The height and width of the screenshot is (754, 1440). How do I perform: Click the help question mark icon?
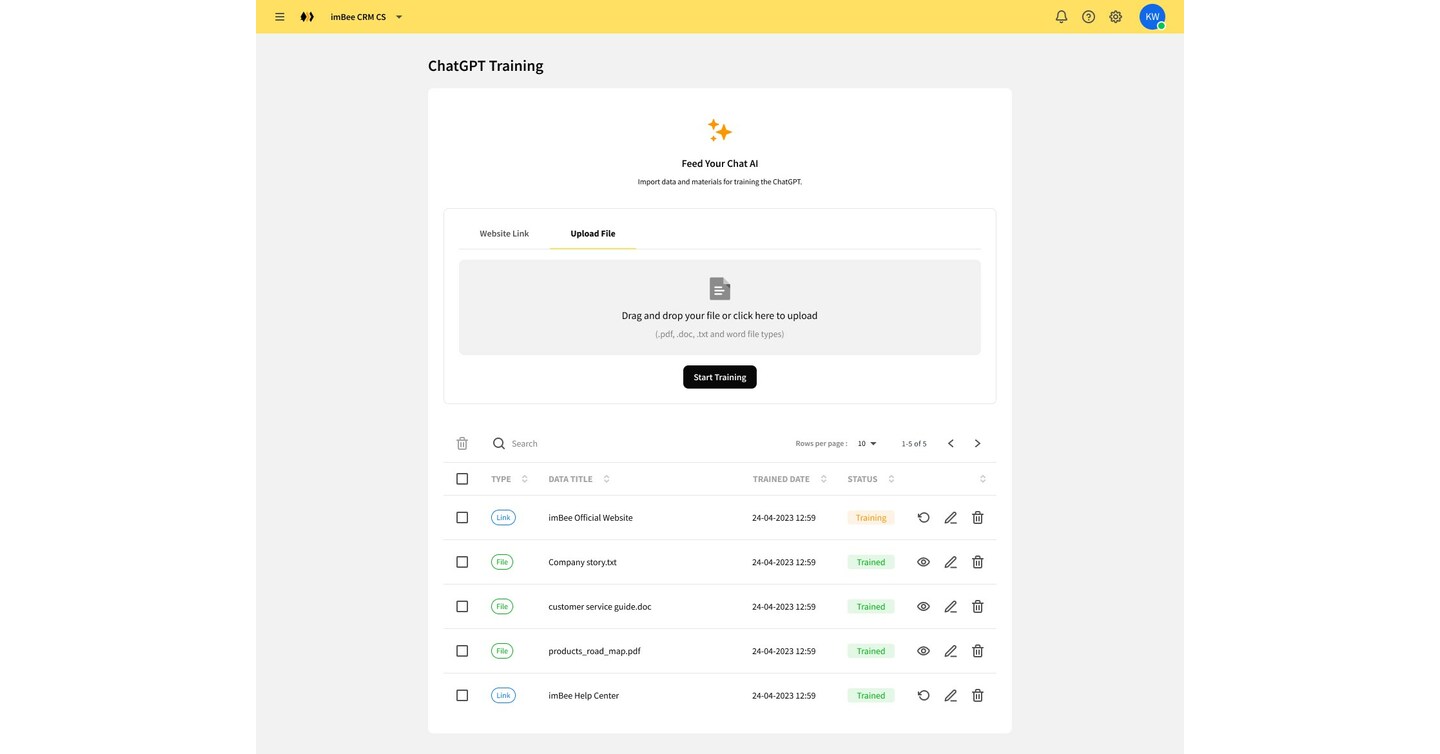click(x=1088, y=16)
